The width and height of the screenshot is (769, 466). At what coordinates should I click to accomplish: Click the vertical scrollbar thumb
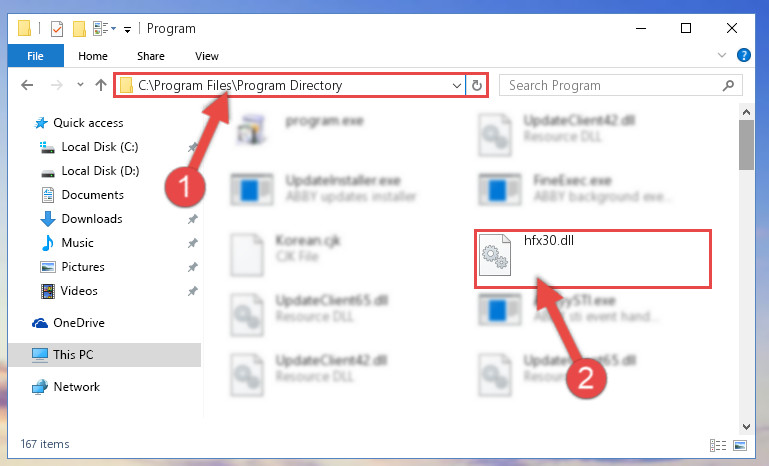[x=746, y=145]
